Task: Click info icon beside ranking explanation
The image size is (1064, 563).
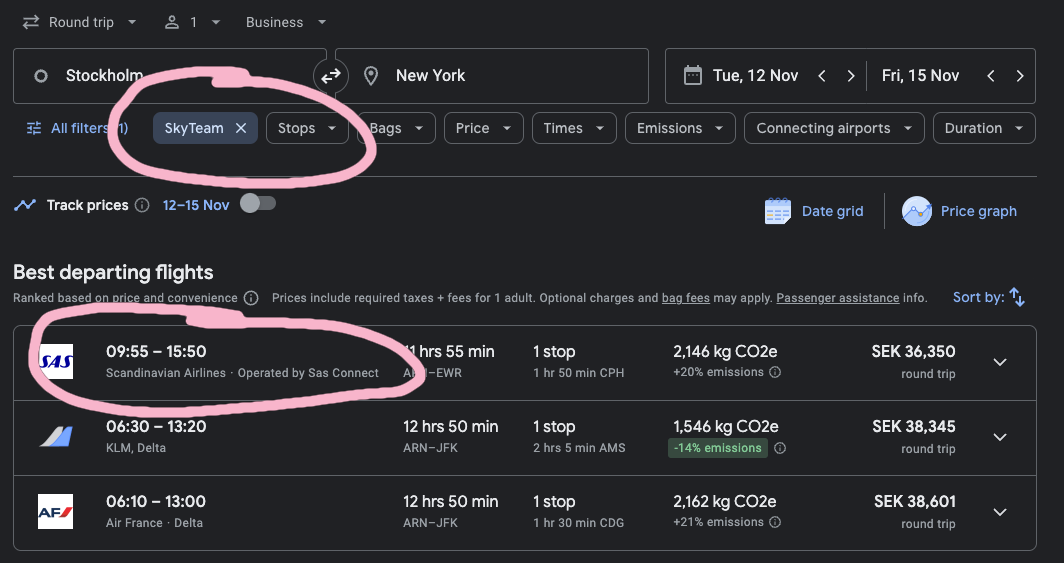Action: tap(251, 298)
